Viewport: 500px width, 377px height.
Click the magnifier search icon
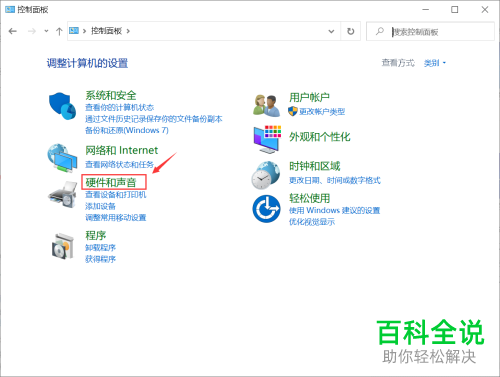pyautogui.click(x=379, y=31)
